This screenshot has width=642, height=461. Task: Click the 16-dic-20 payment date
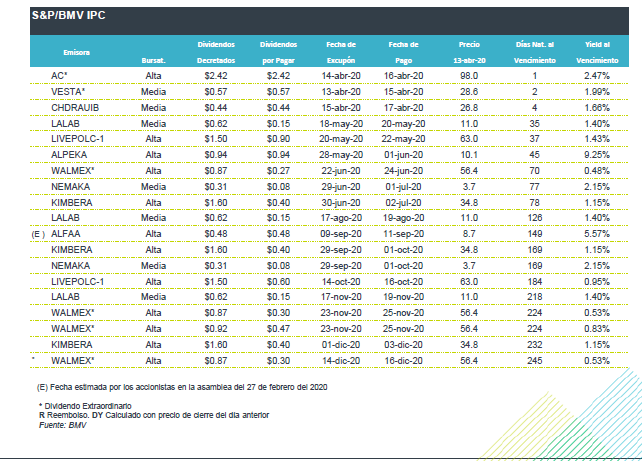click(x=404, y=361)
